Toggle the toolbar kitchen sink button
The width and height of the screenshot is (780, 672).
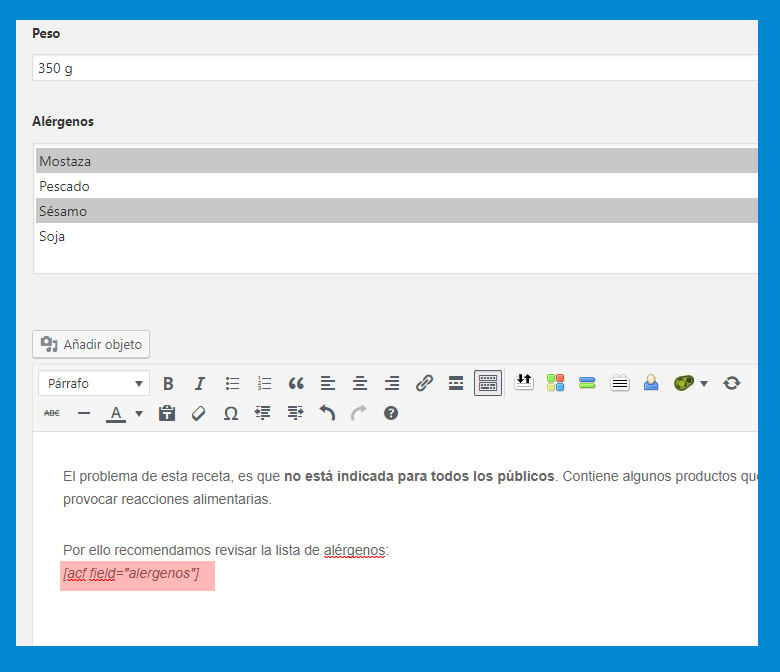pos(488,383)
